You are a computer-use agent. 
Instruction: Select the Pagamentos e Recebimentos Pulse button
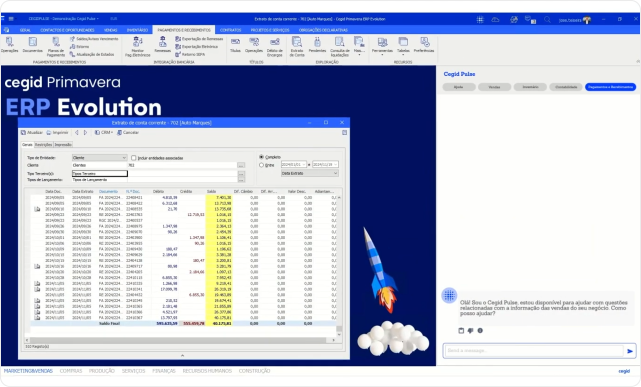(x=610, y=87)
